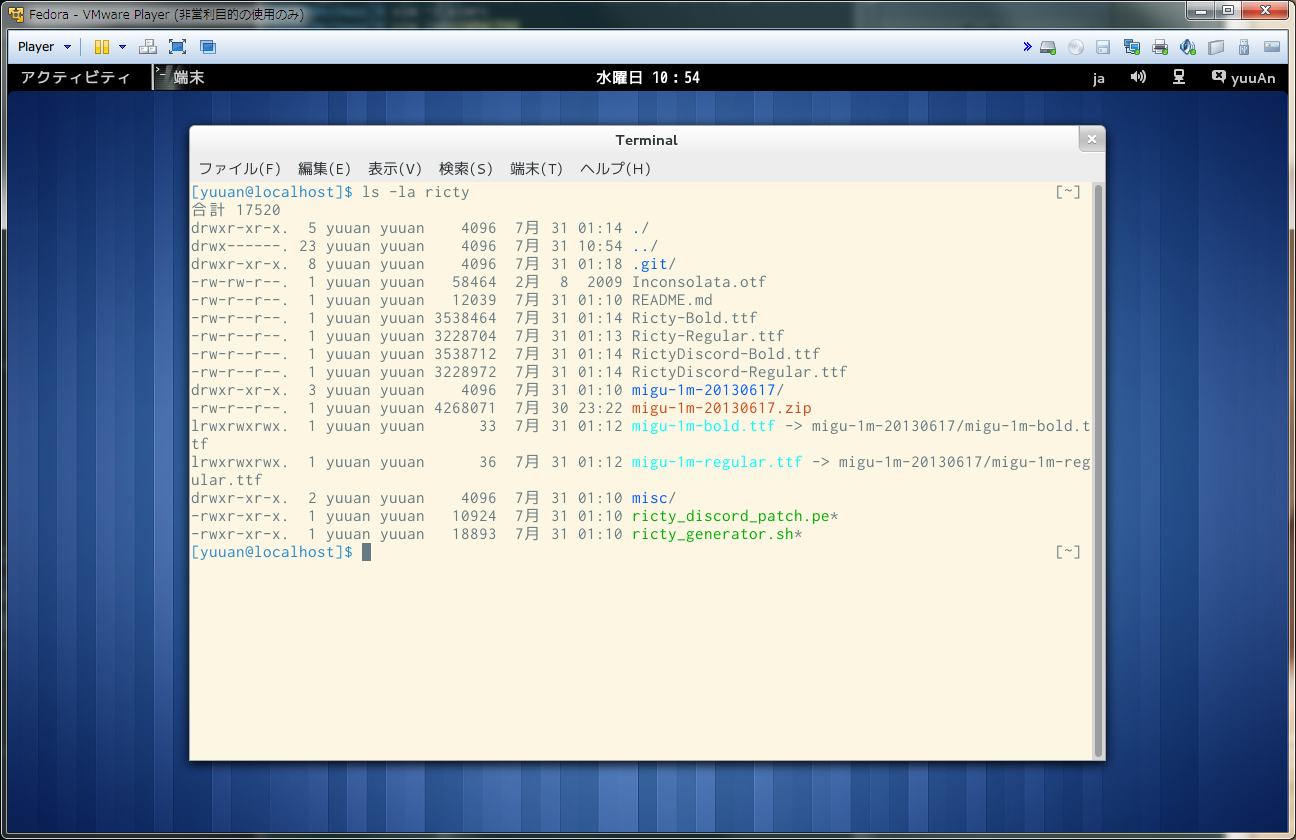Click the ".git/" directory entry
The image size is (1296, 840).
654,264
